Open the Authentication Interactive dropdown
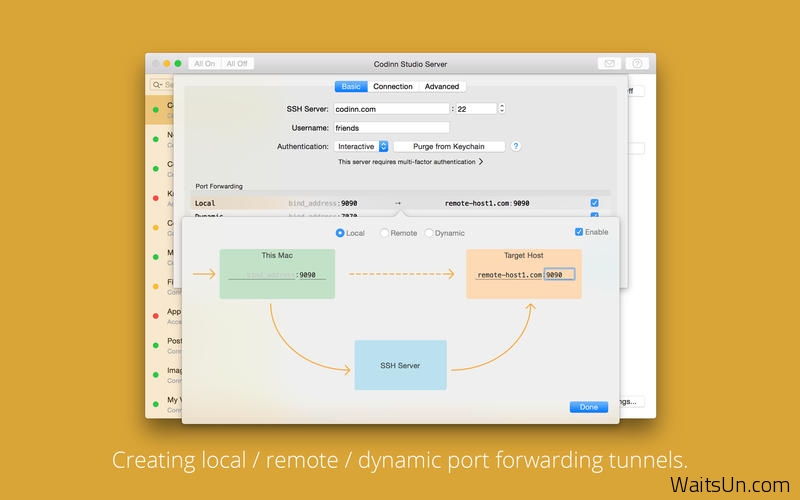The image size is (800, 500). (x=361, y=146)
